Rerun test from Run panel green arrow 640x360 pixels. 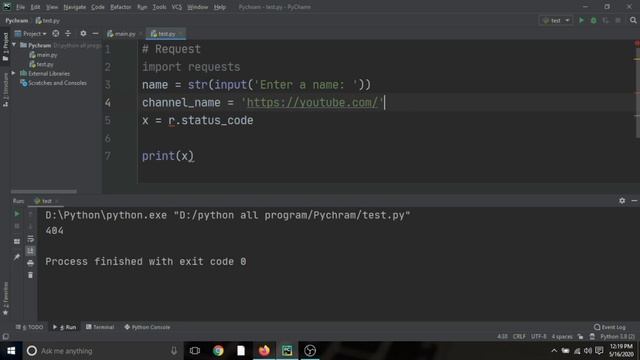pyautogui.click(x=17, y=214)
